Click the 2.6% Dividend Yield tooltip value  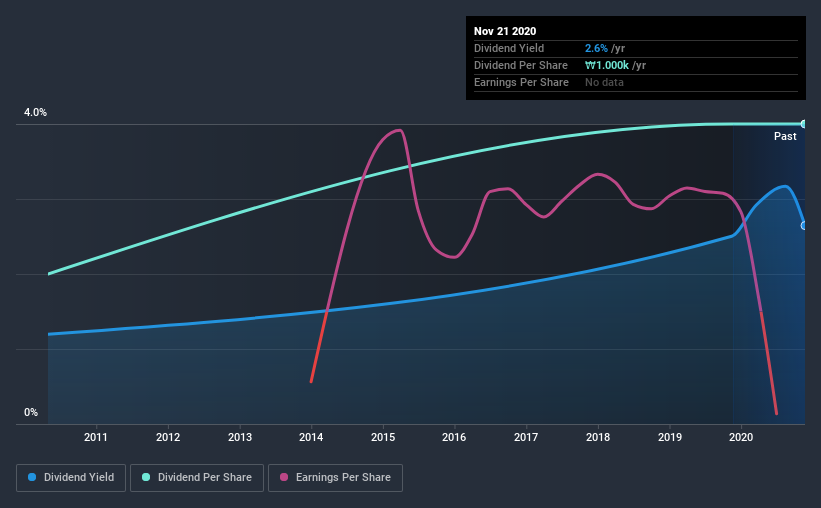pos(596,48)
